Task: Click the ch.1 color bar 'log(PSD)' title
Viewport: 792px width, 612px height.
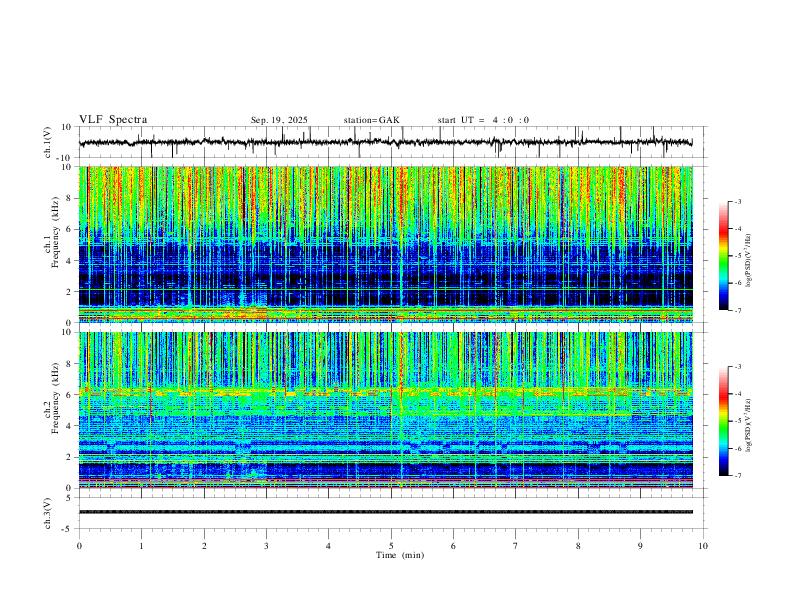Action: click(x=749, y=260)
